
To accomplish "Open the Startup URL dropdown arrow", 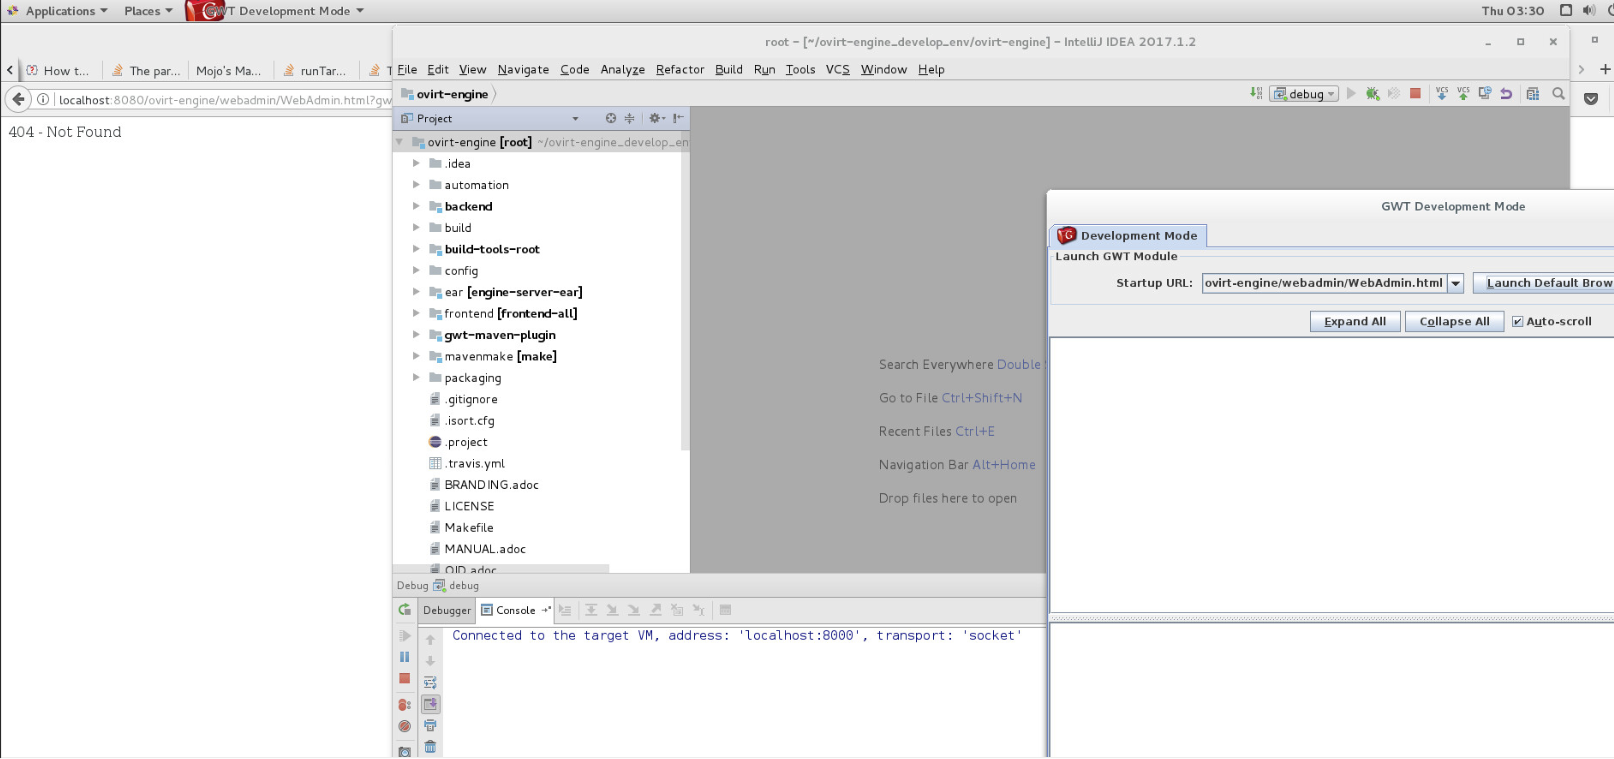I will (1456, 284).
